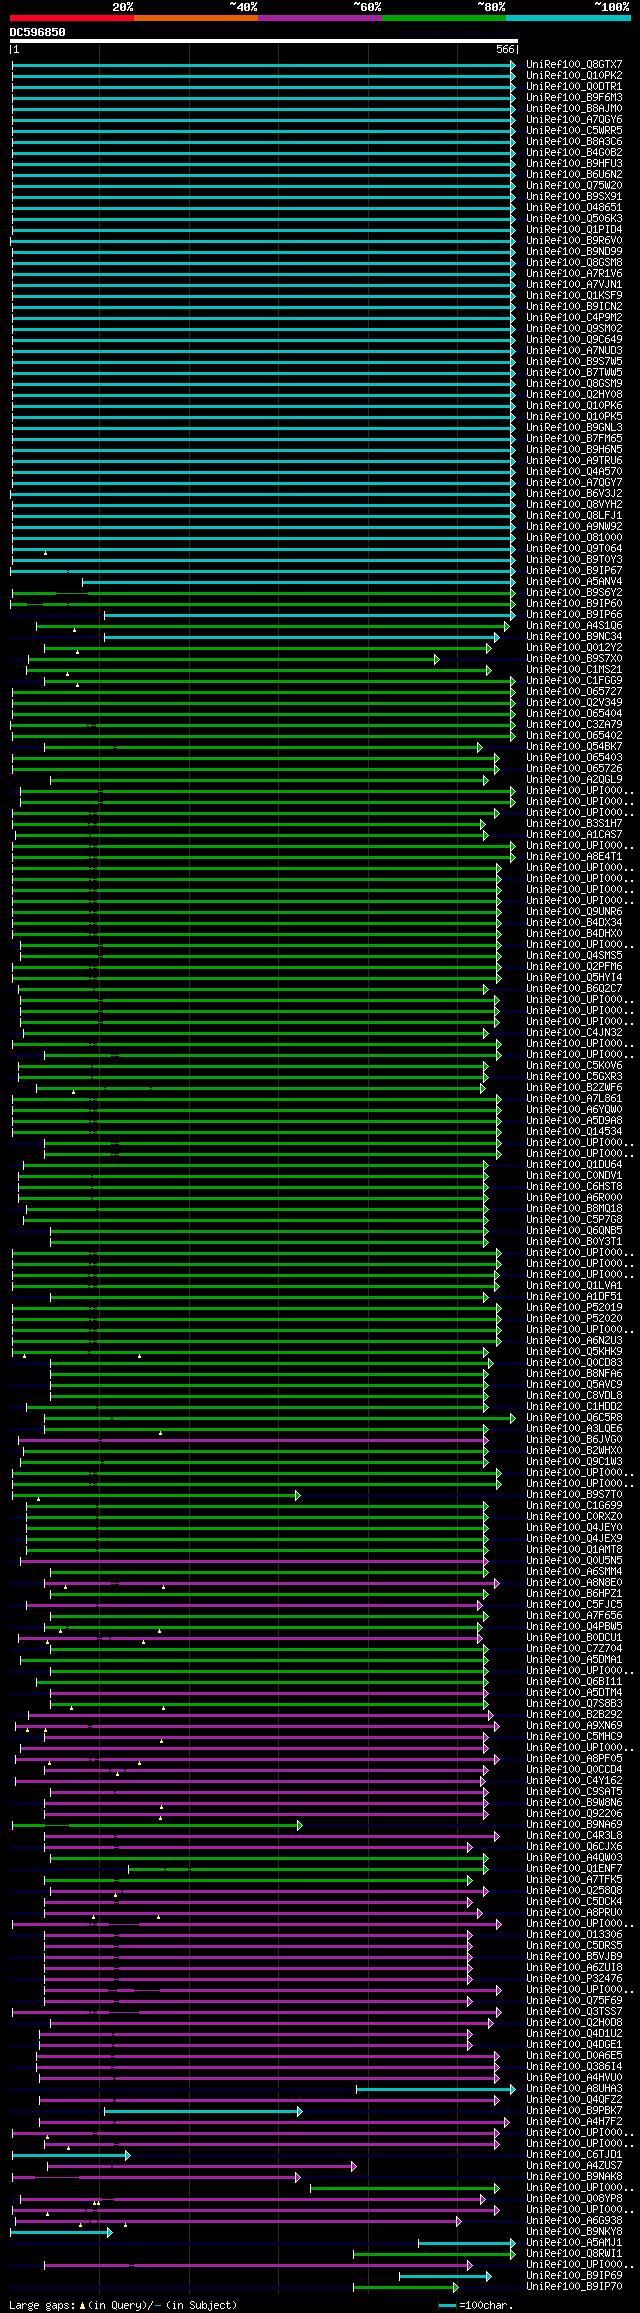Select the UniRef100_B6V3J2 label
This screenshot has width=640, height=2313.
click(574, 494)
